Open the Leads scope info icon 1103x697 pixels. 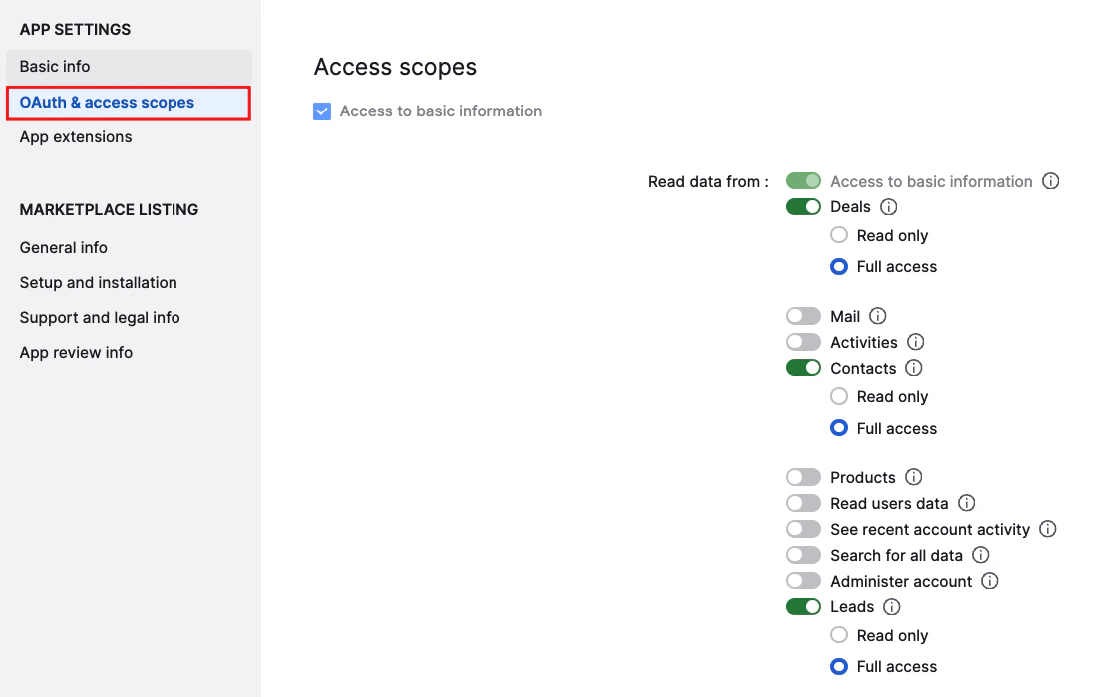coord(890,606)
